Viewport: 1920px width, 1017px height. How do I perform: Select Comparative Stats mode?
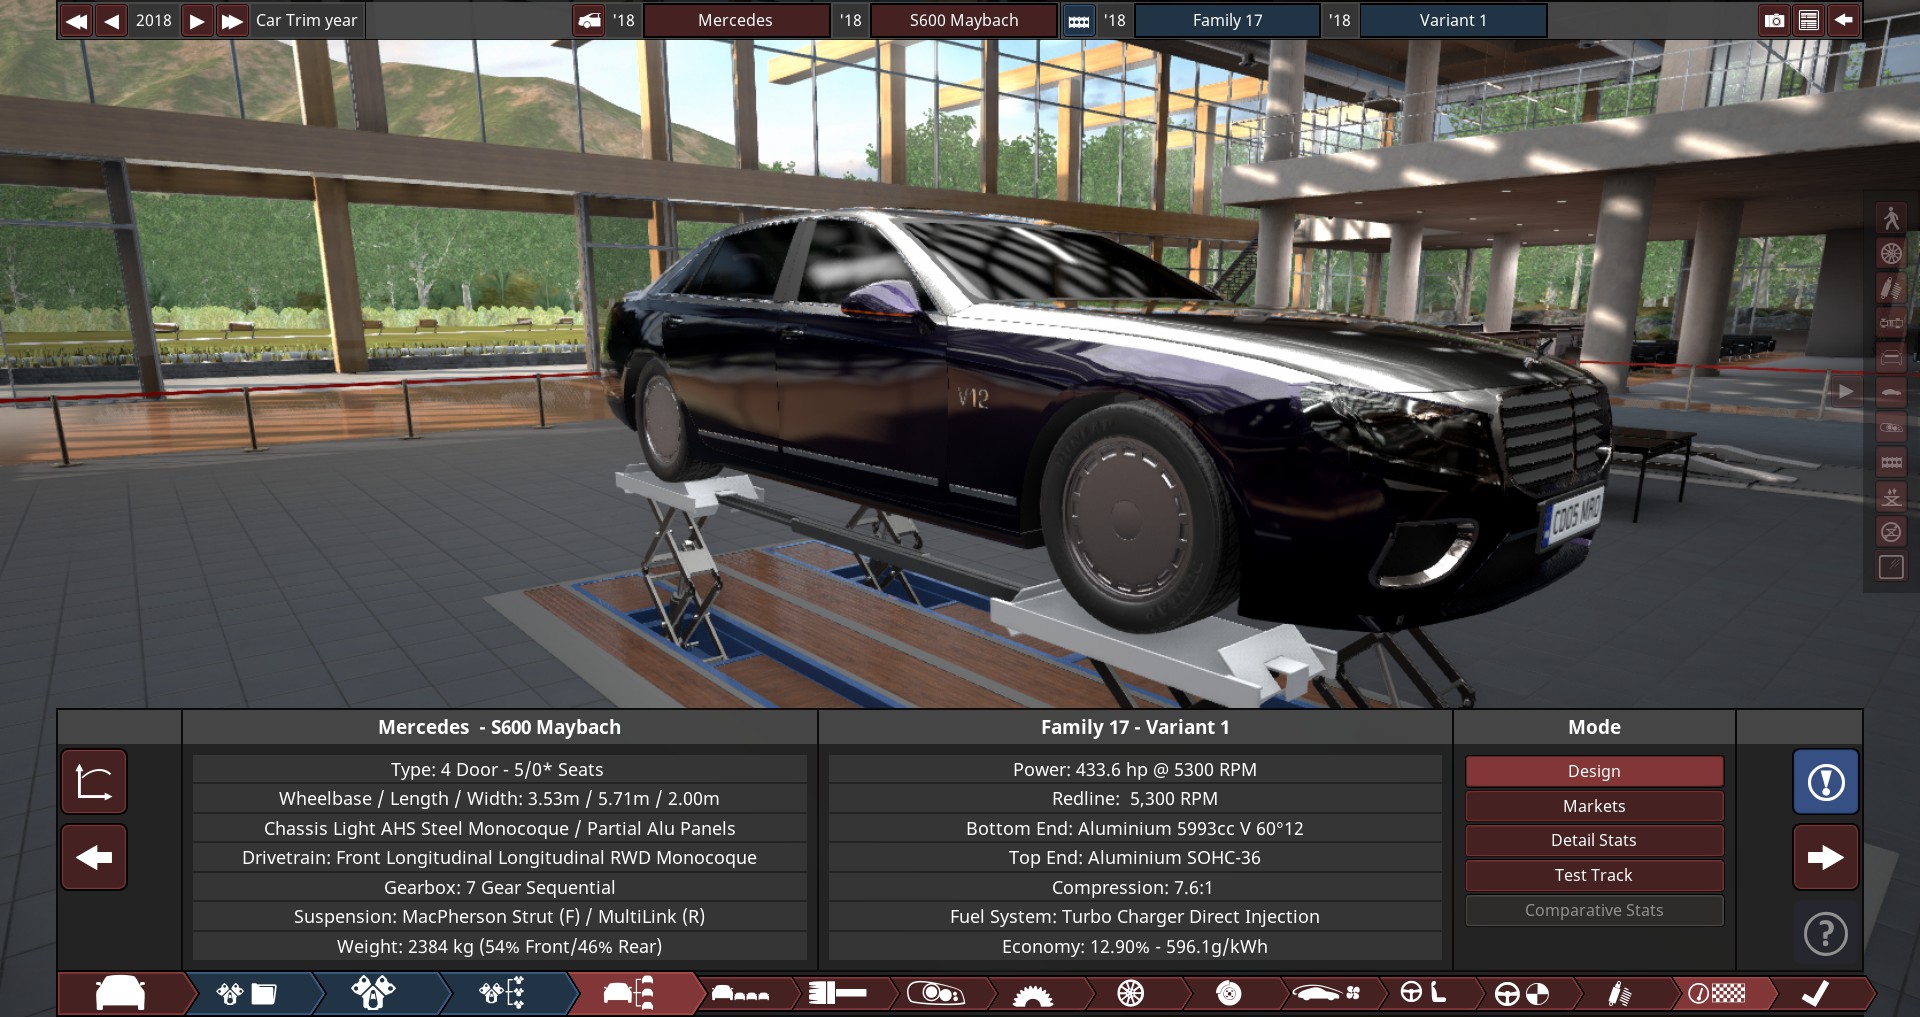1594,910
